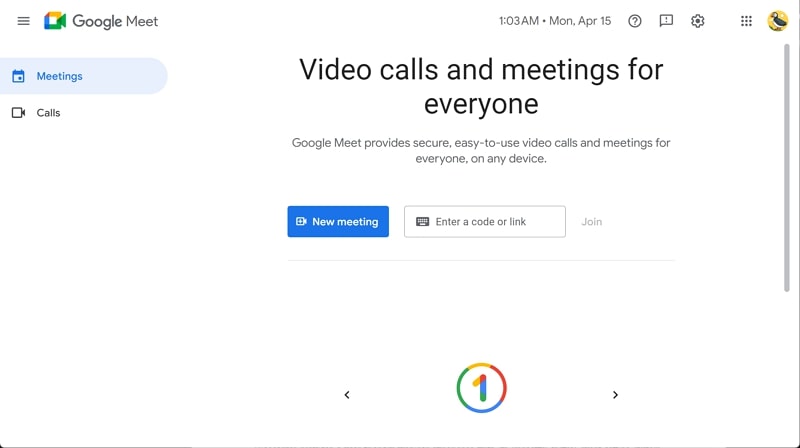Click the 'Google Meet provides secure' description text
Viewport: 800px width, 448px height.
click(x=481, y=151)
